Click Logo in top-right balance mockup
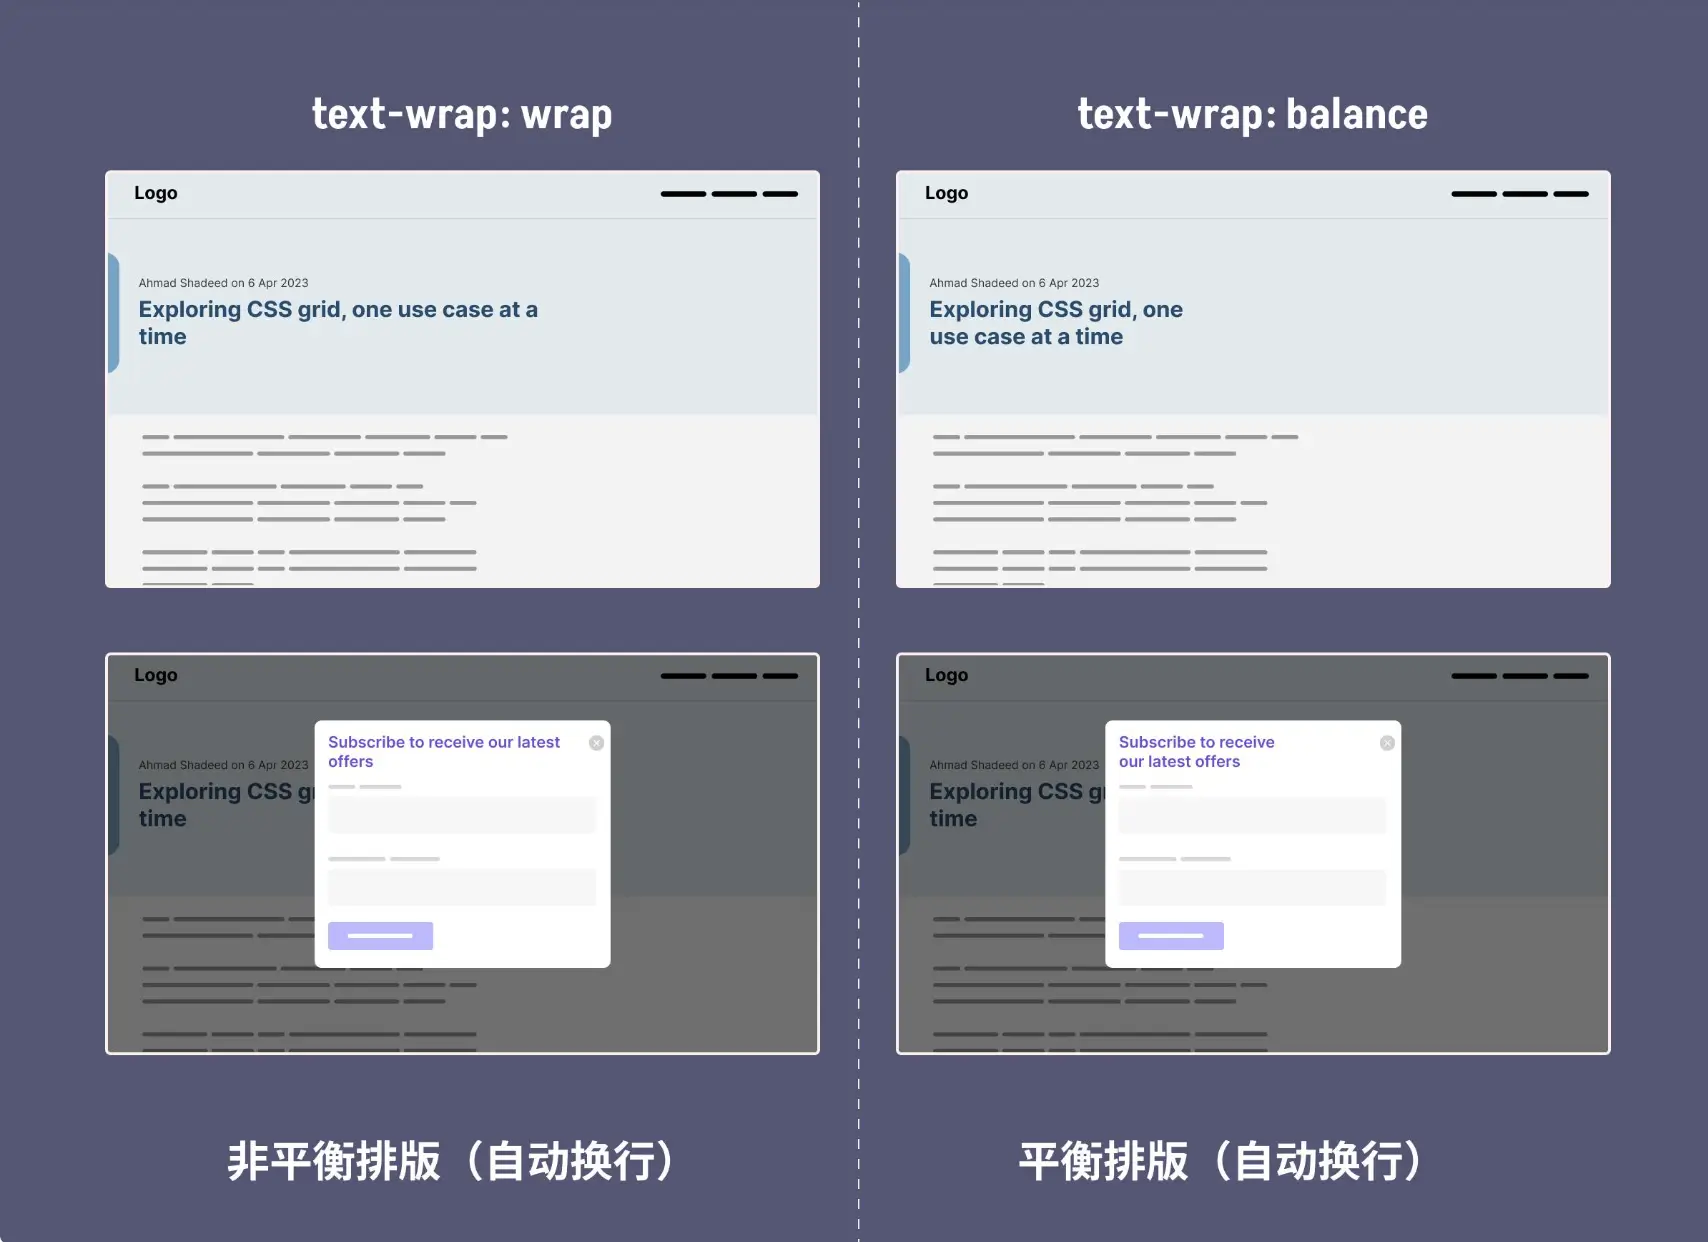 946,193
